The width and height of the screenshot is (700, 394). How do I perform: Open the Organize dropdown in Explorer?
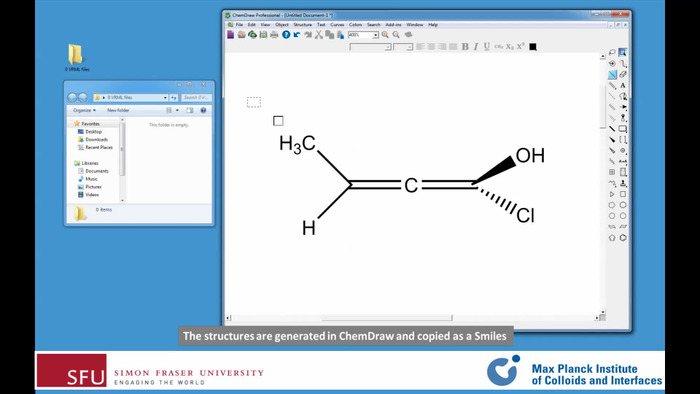(x=84, y=110)
